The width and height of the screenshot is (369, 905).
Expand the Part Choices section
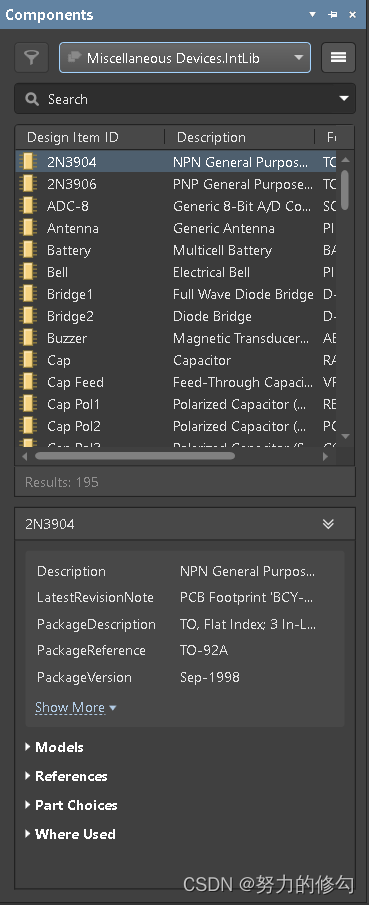71,805
